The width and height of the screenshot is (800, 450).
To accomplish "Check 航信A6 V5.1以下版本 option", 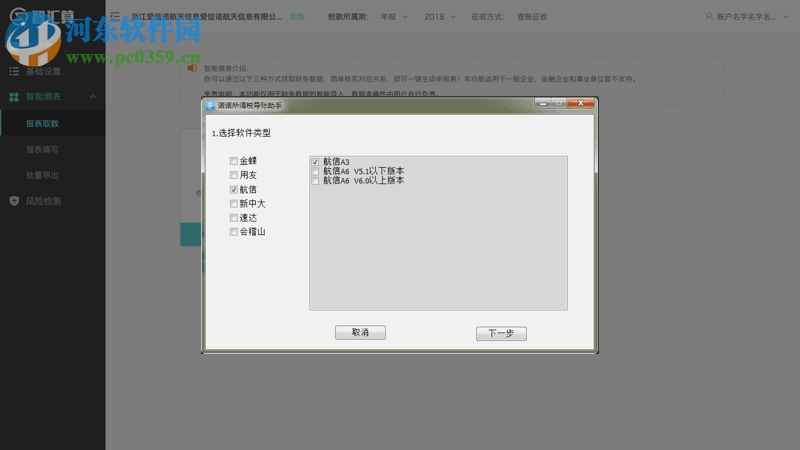I will pyautogui.click(x=315, y=171).
